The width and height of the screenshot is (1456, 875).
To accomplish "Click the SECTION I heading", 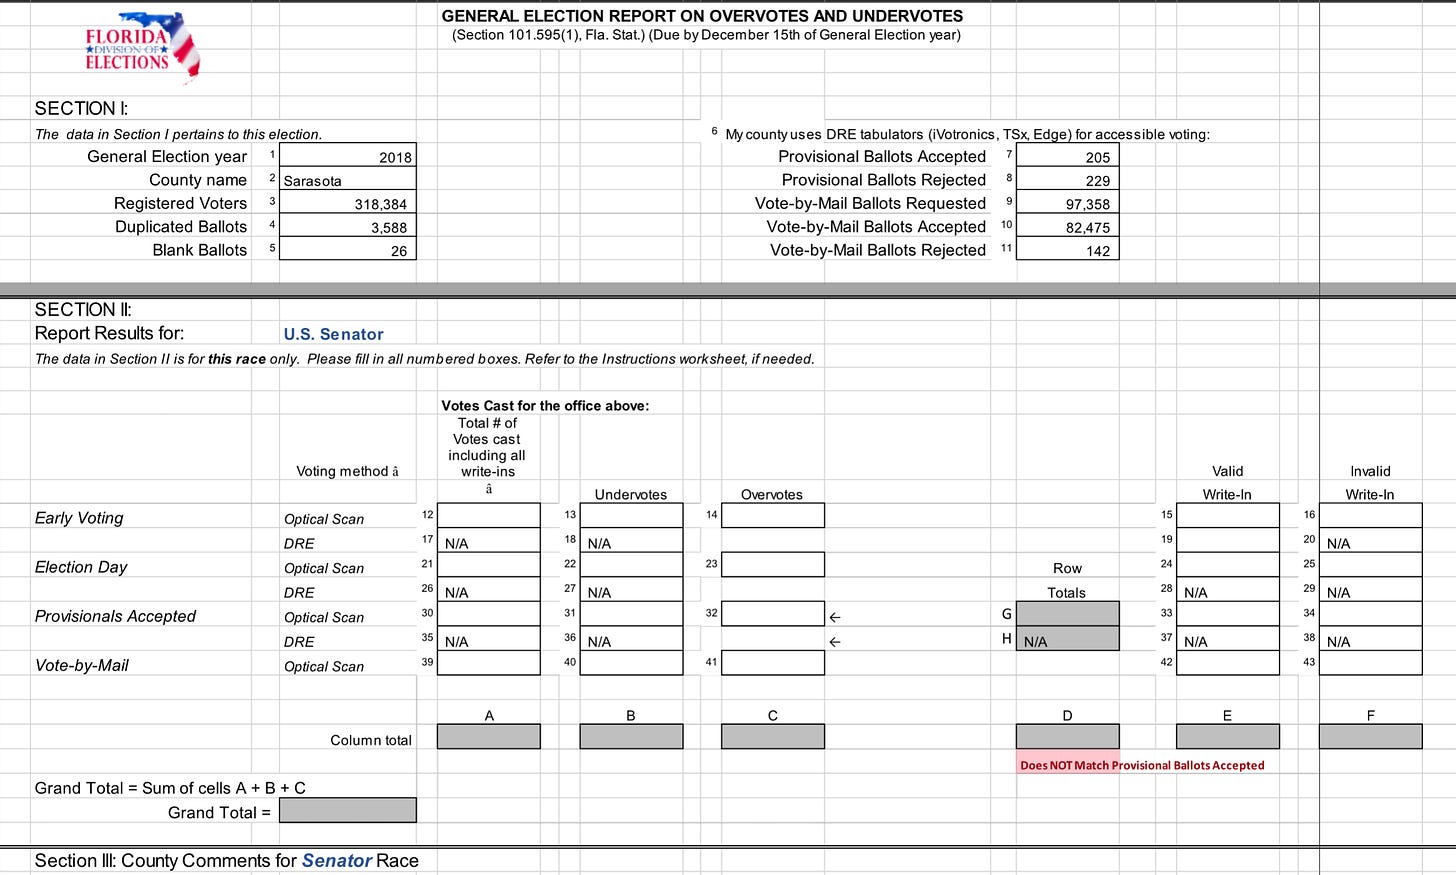I will (81, 109).
